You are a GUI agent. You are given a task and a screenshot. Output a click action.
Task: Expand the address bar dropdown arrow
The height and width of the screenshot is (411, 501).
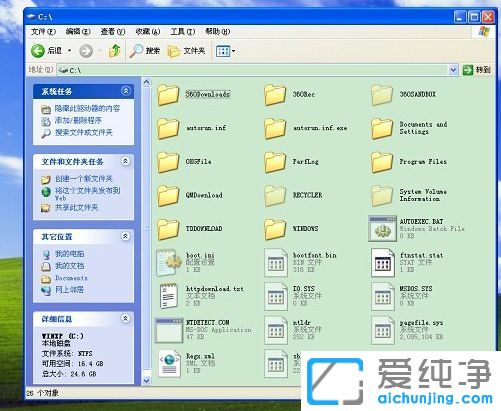point(453,70)
